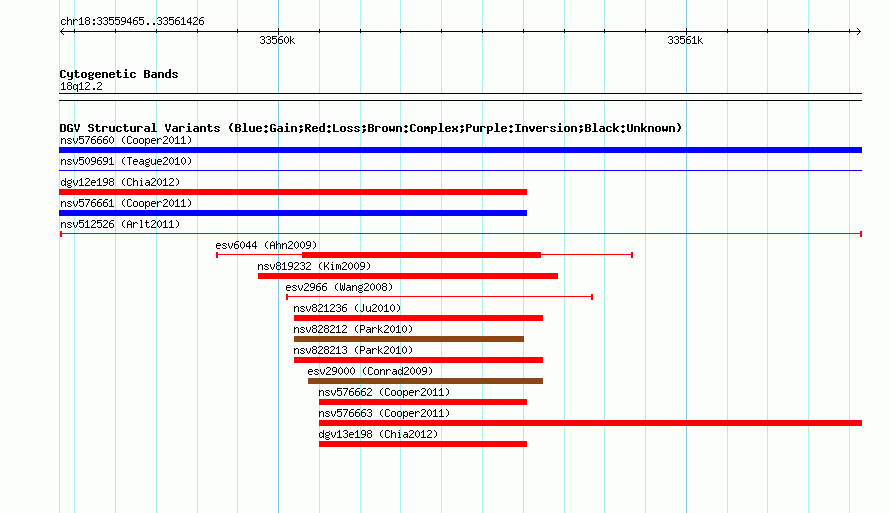Select the thin red nsv512526 line
This screenshot has width=890, height=513.
461,234
